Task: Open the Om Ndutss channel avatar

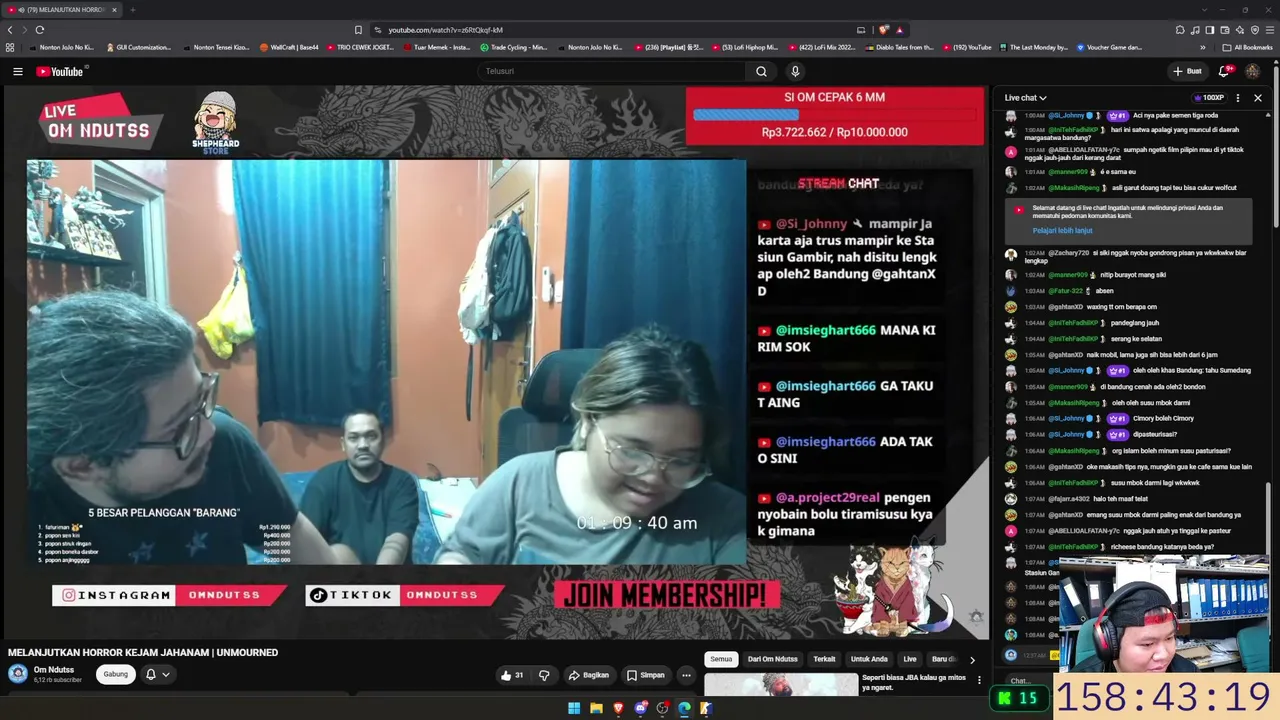Action: point(18,674)
